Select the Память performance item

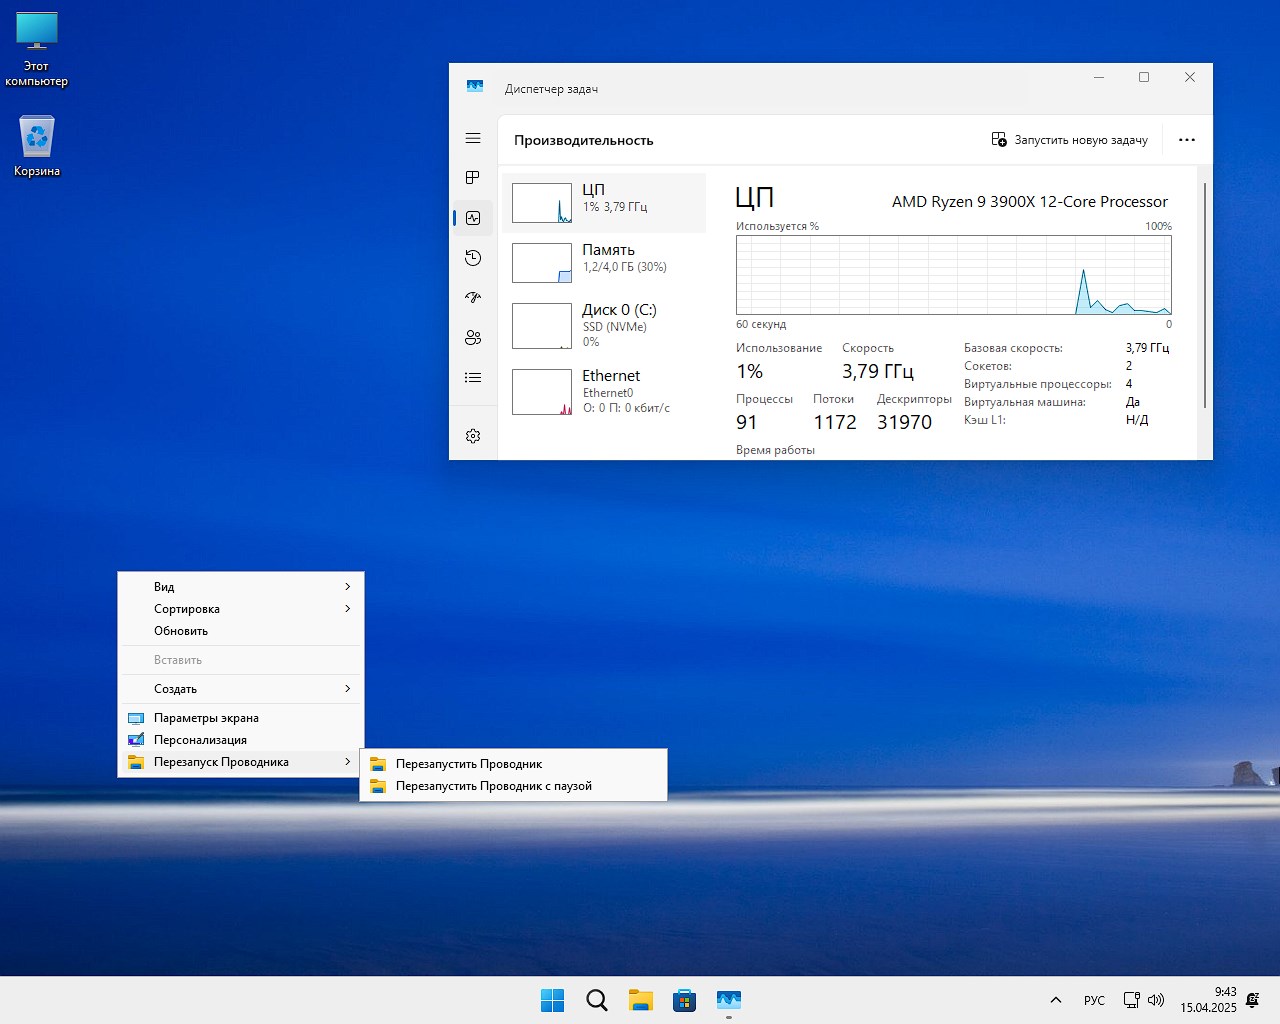604,263
